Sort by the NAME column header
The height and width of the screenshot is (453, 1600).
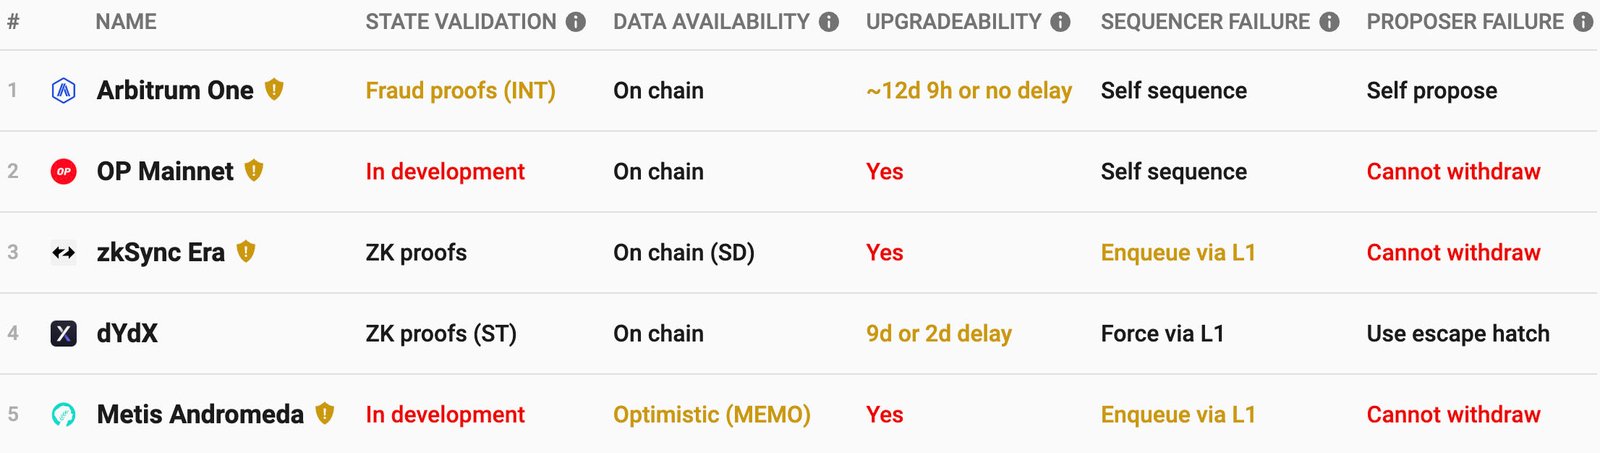[126, 22]
